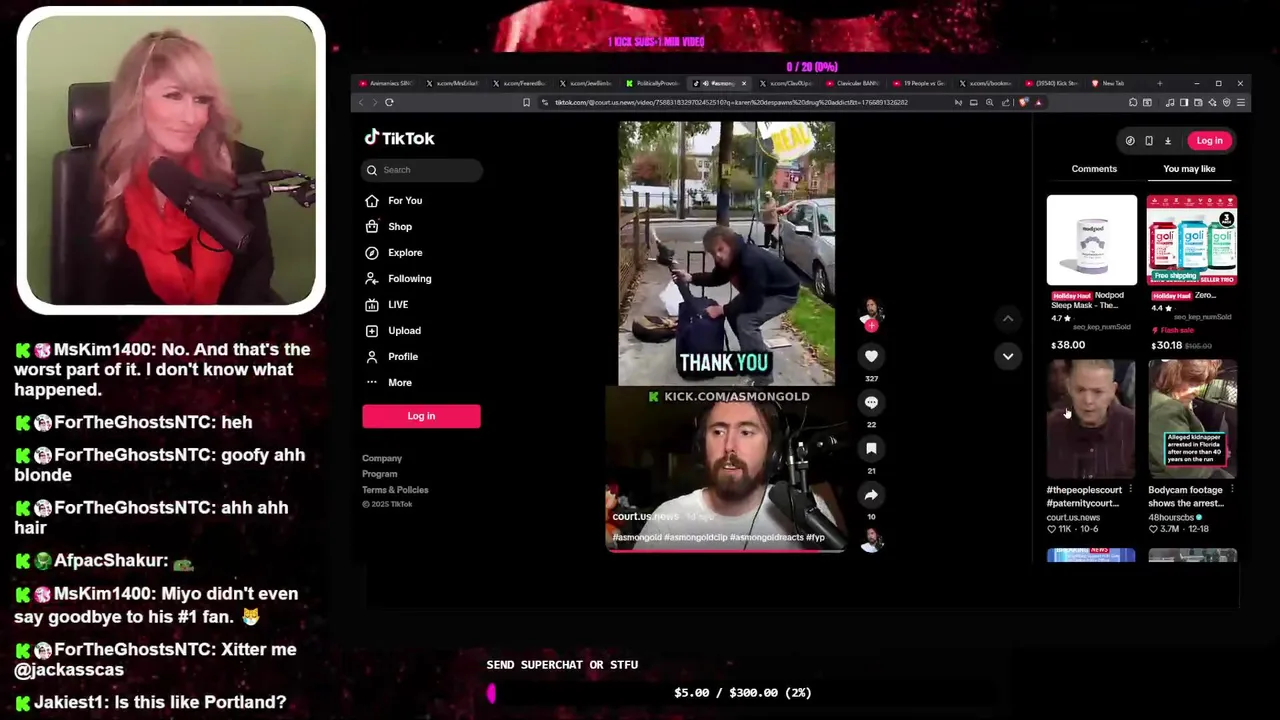This screenshot has width=1280, height=720.
Task: Click the Brave shields icon in address bar
Action: pyautogui.click(x=1024, y=102)
